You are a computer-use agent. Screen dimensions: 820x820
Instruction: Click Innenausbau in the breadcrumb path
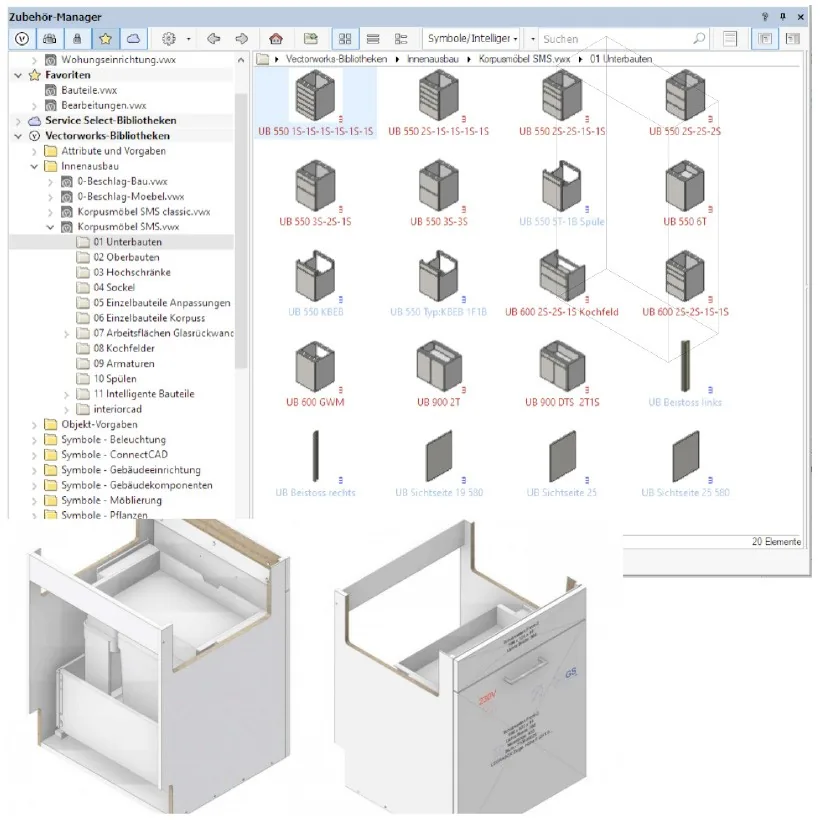(x=432, y=59)
